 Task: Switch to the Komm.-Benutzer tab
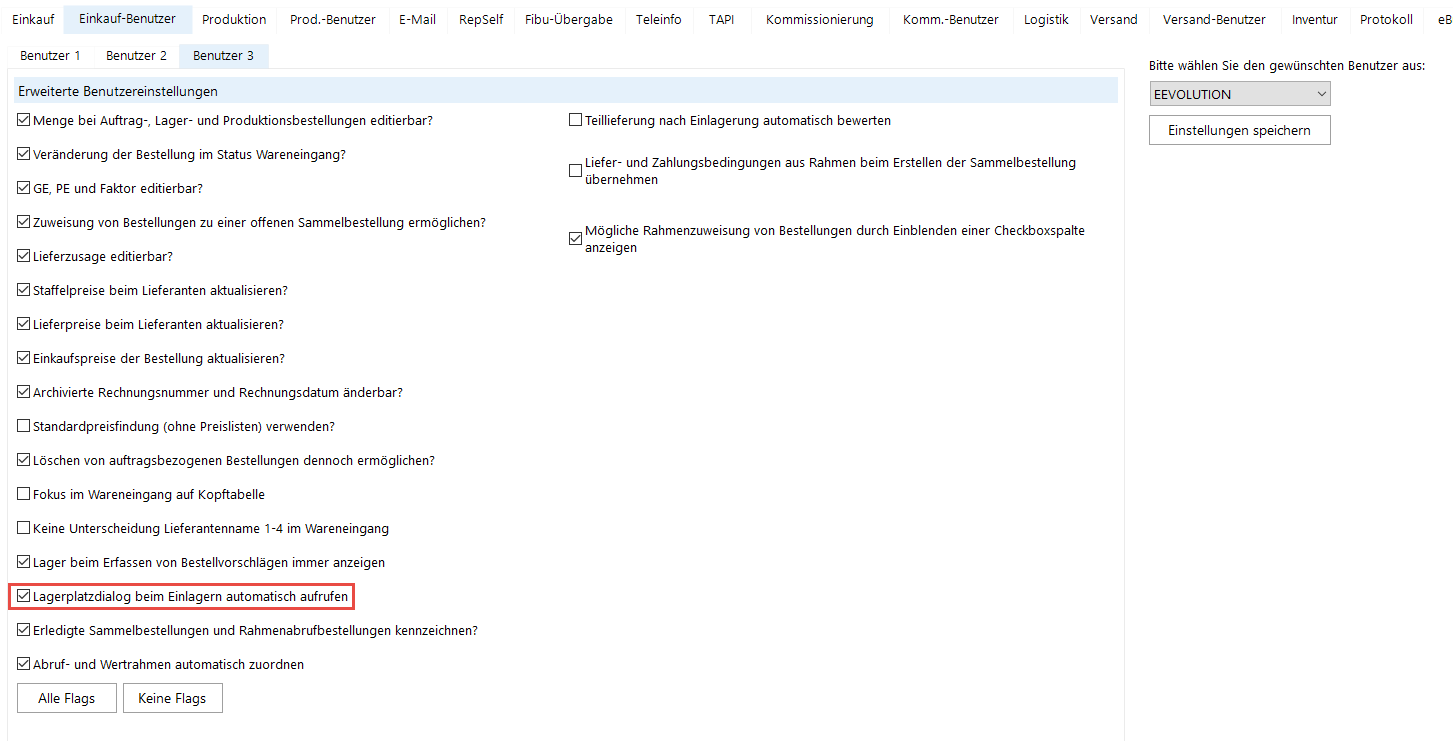pyautogui.click(x=951, y=19)
